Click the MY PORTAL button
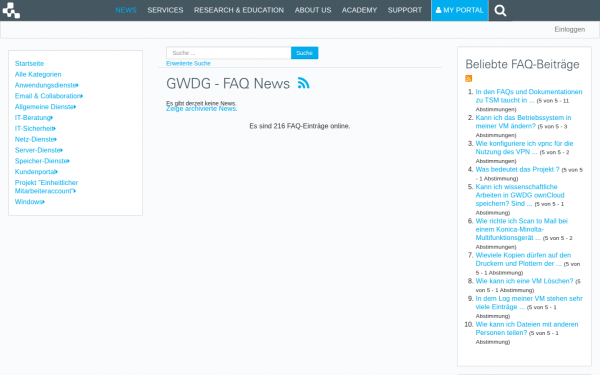The width and height of the screenshot is (600, 375). 460,10
